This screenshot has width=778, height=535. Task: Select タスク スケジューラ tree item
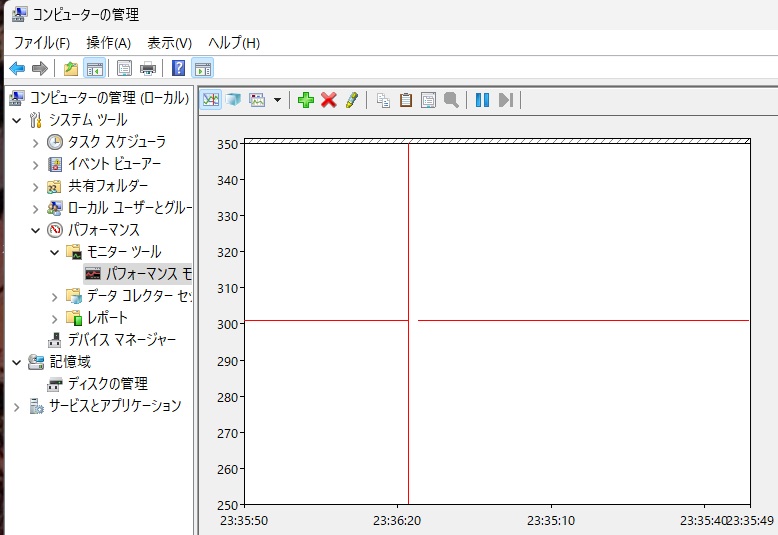click(x=117, y=142)
